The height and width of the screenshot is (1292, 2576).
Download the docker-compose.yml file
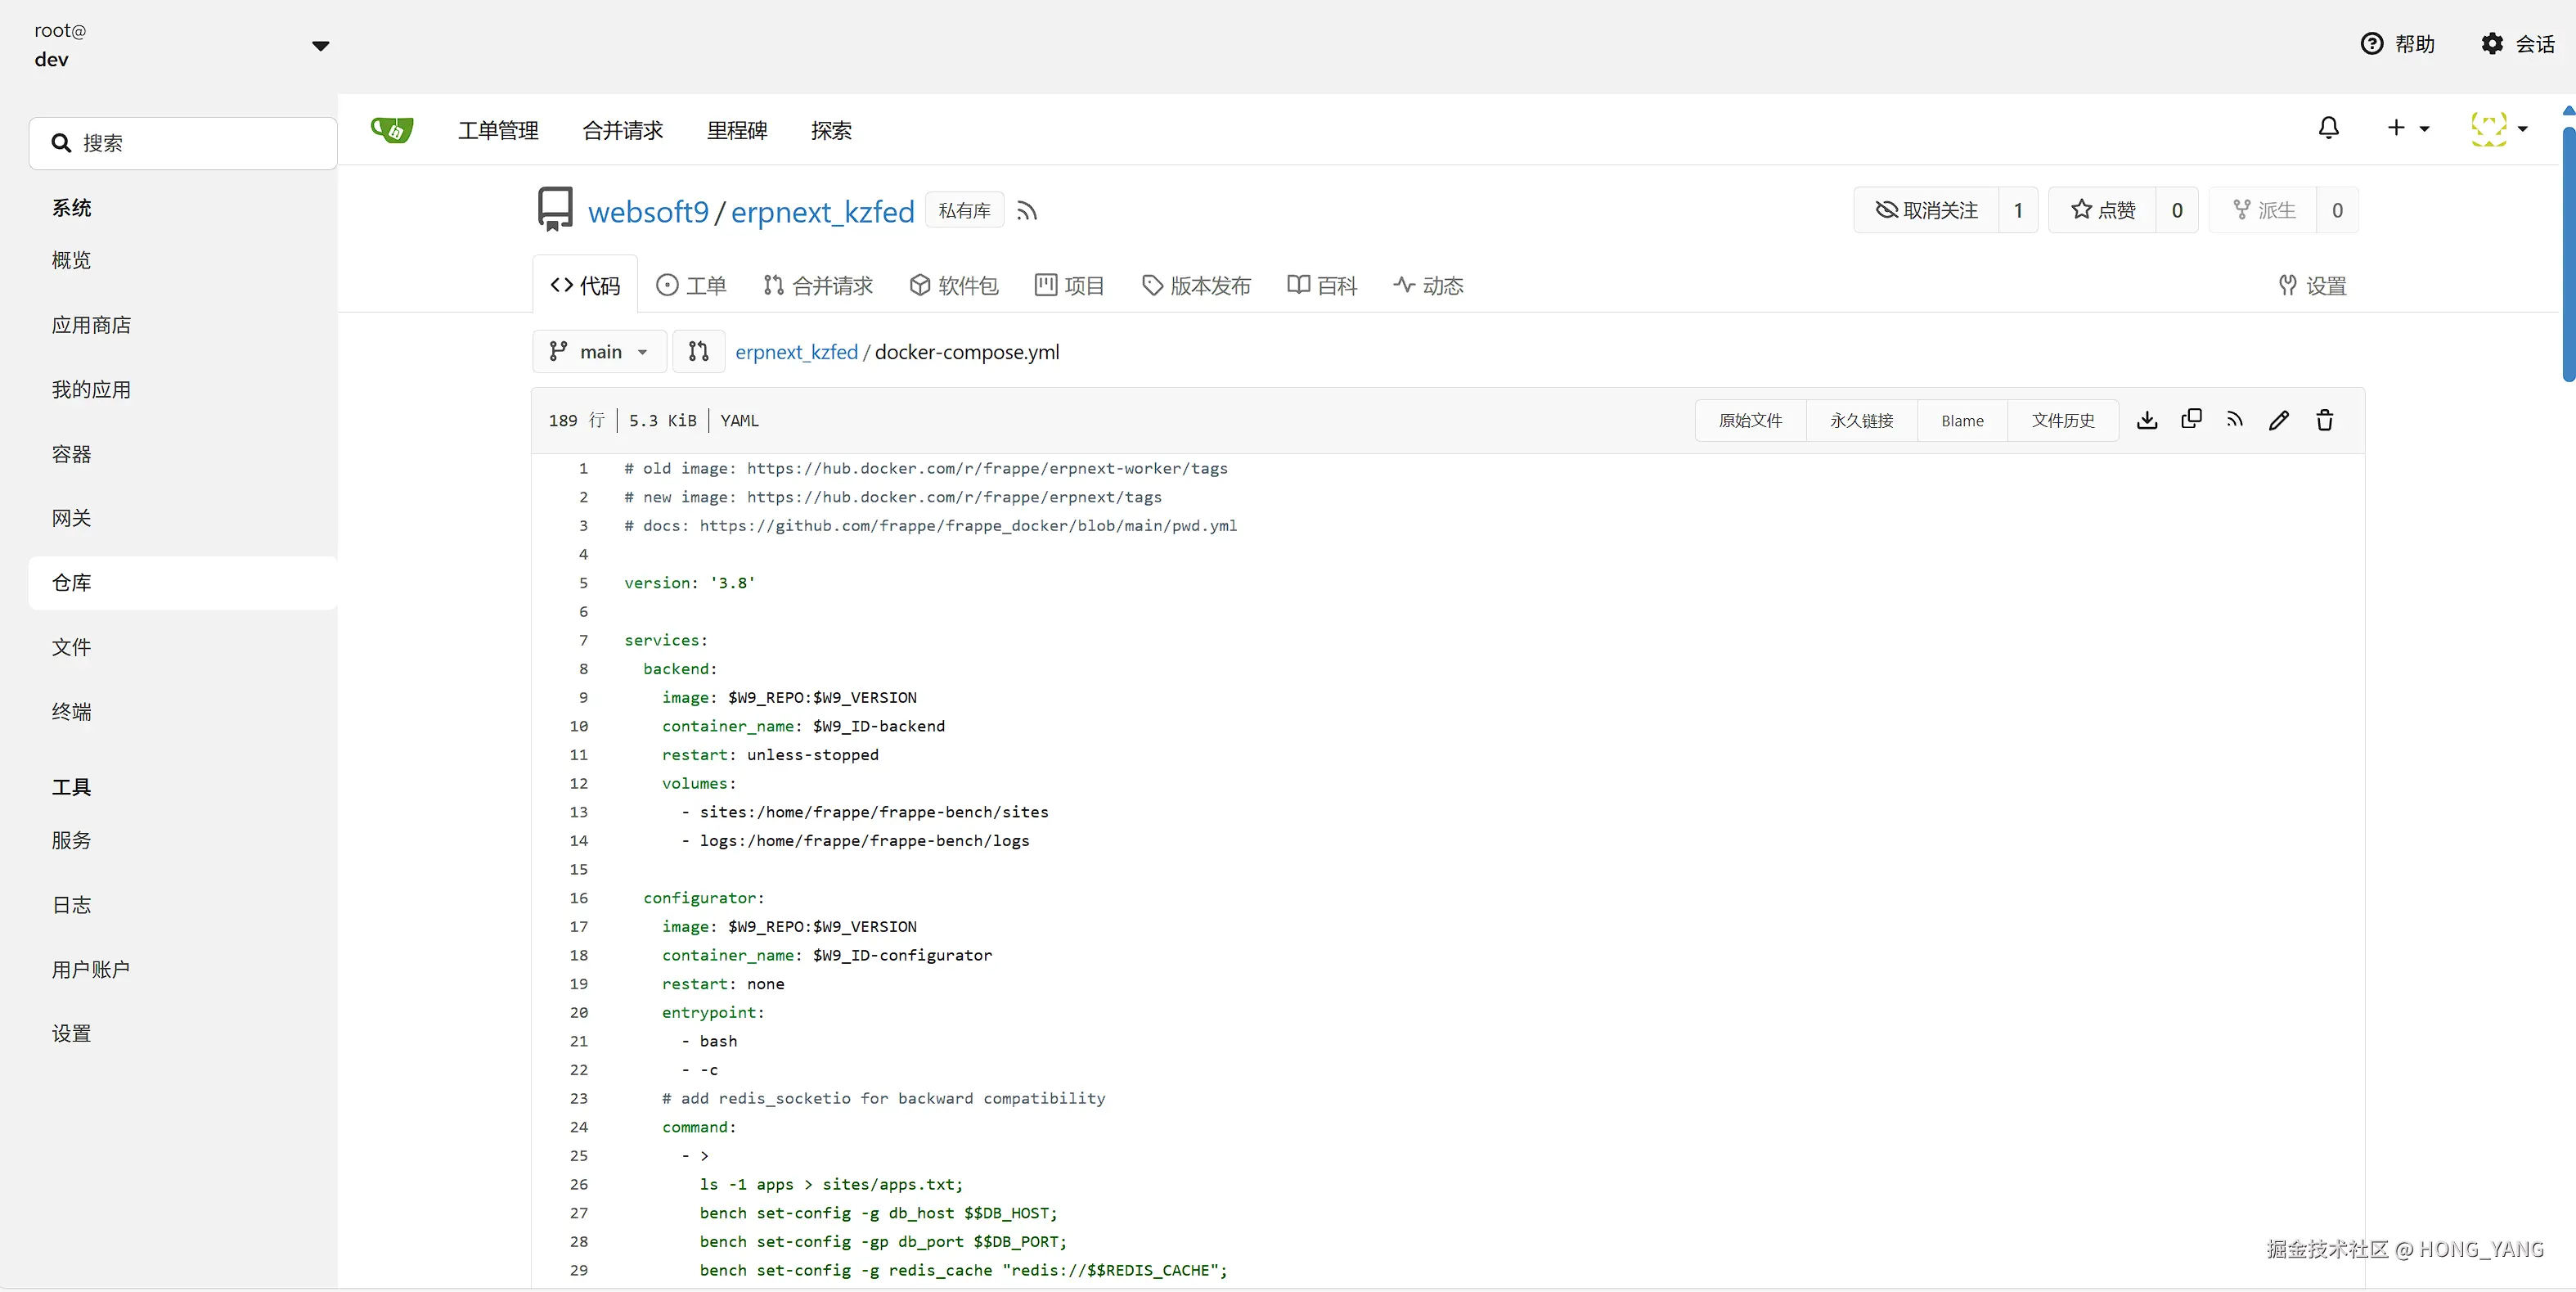[x=2146, y=420]
